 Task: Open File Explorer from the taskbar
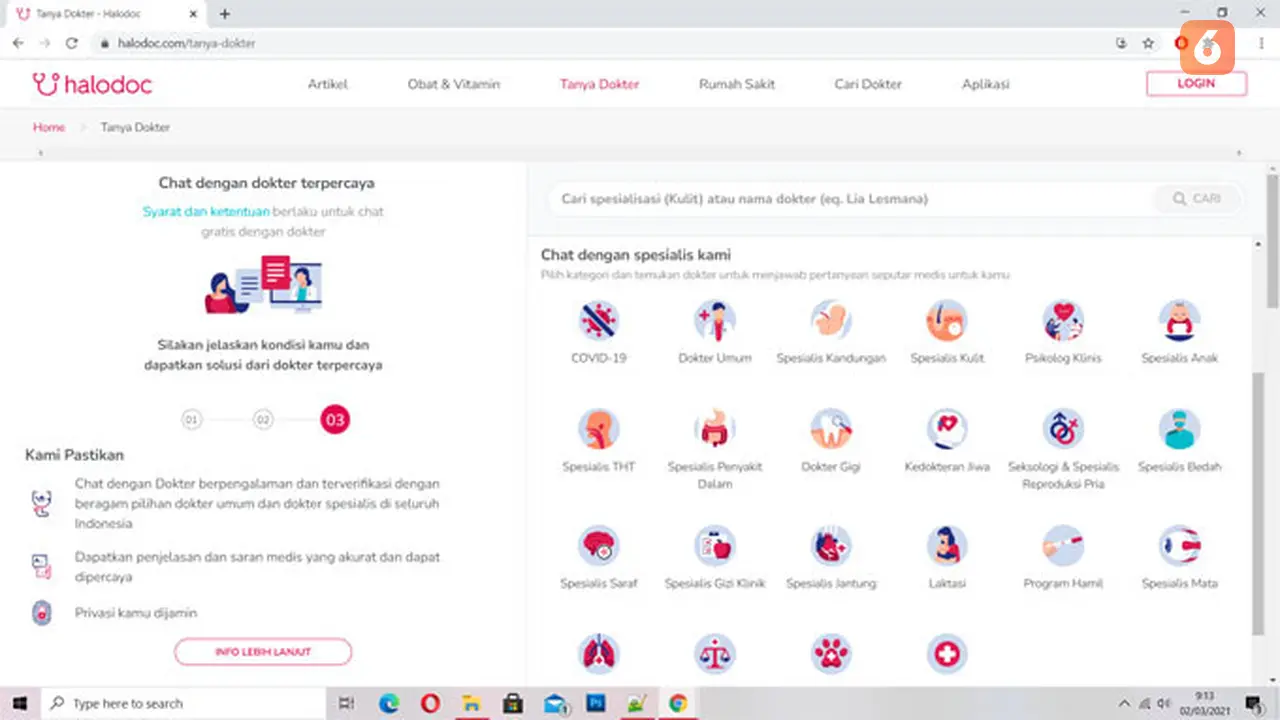point(471,703)
